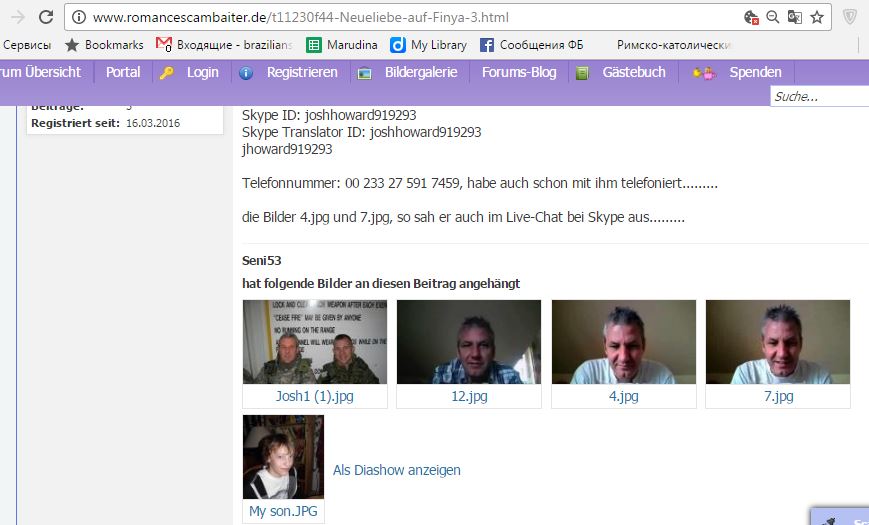Click the My son.JPG file link
This screenshot has width=869, height=525.
pyautogui.click(x=284, y=512)
